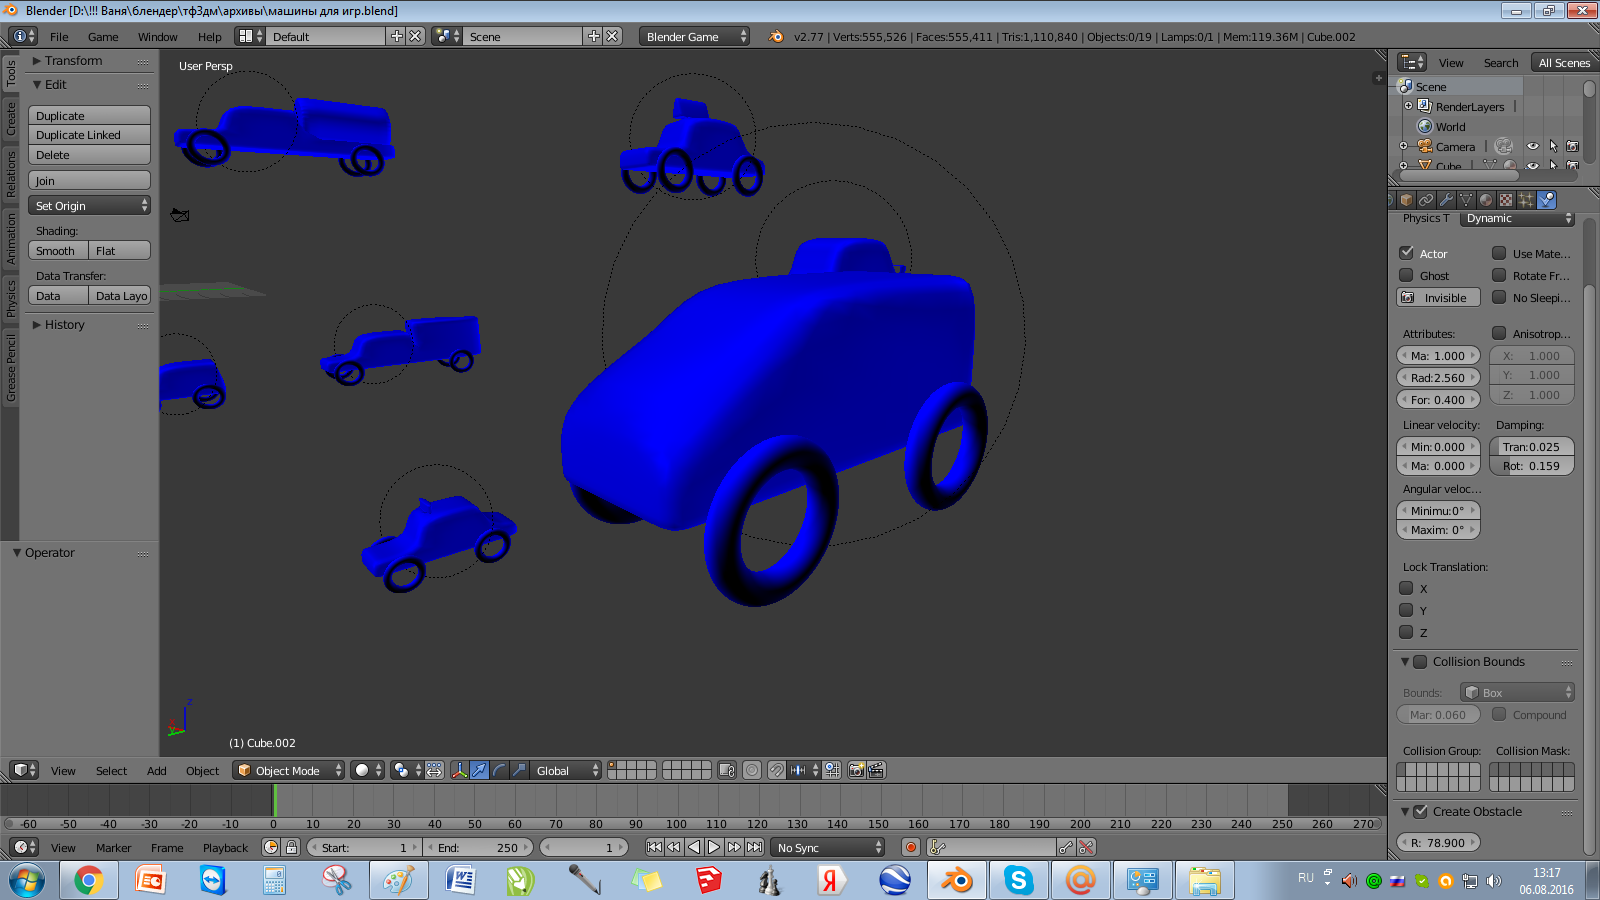
Task: Open the Modifiers properties tab wrench icon
Action: [x=1447, y=200]
